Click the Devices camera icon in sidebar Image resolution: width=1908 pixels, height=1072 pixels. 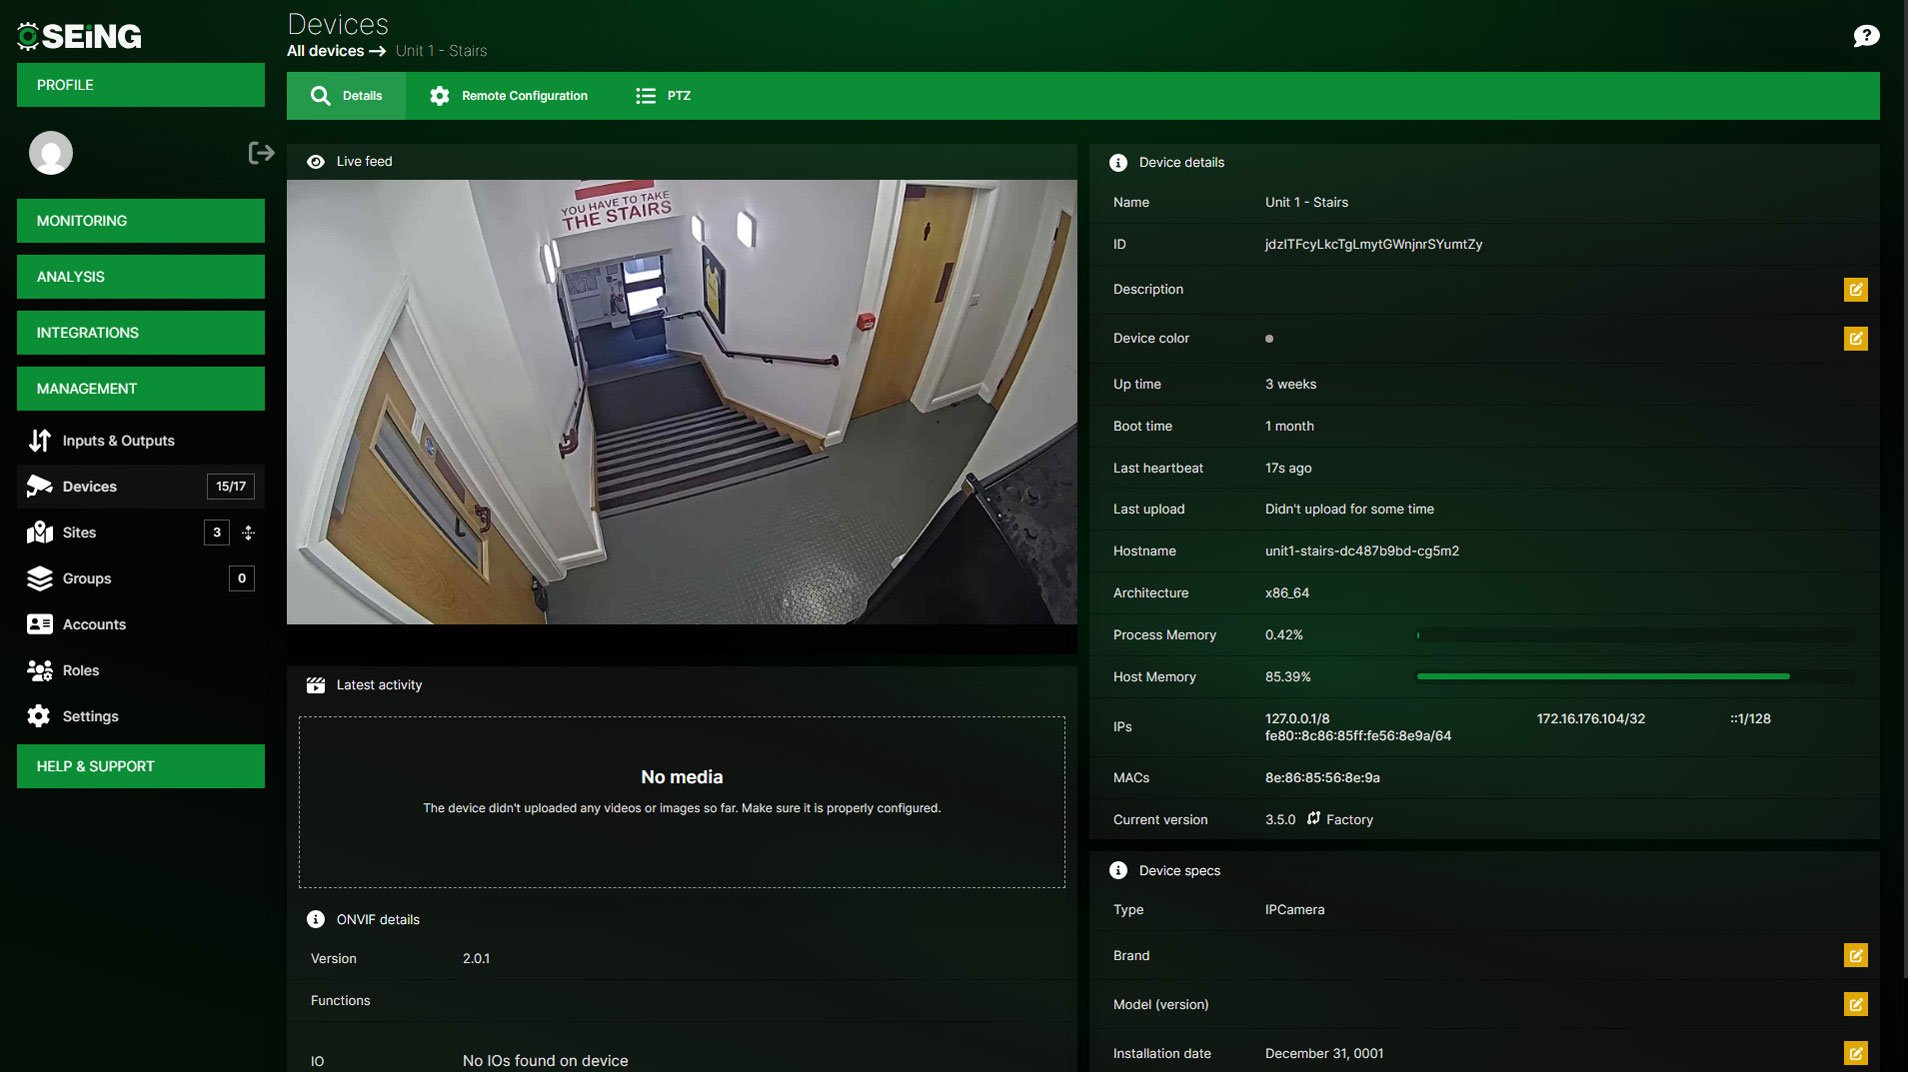pos(40,487)
